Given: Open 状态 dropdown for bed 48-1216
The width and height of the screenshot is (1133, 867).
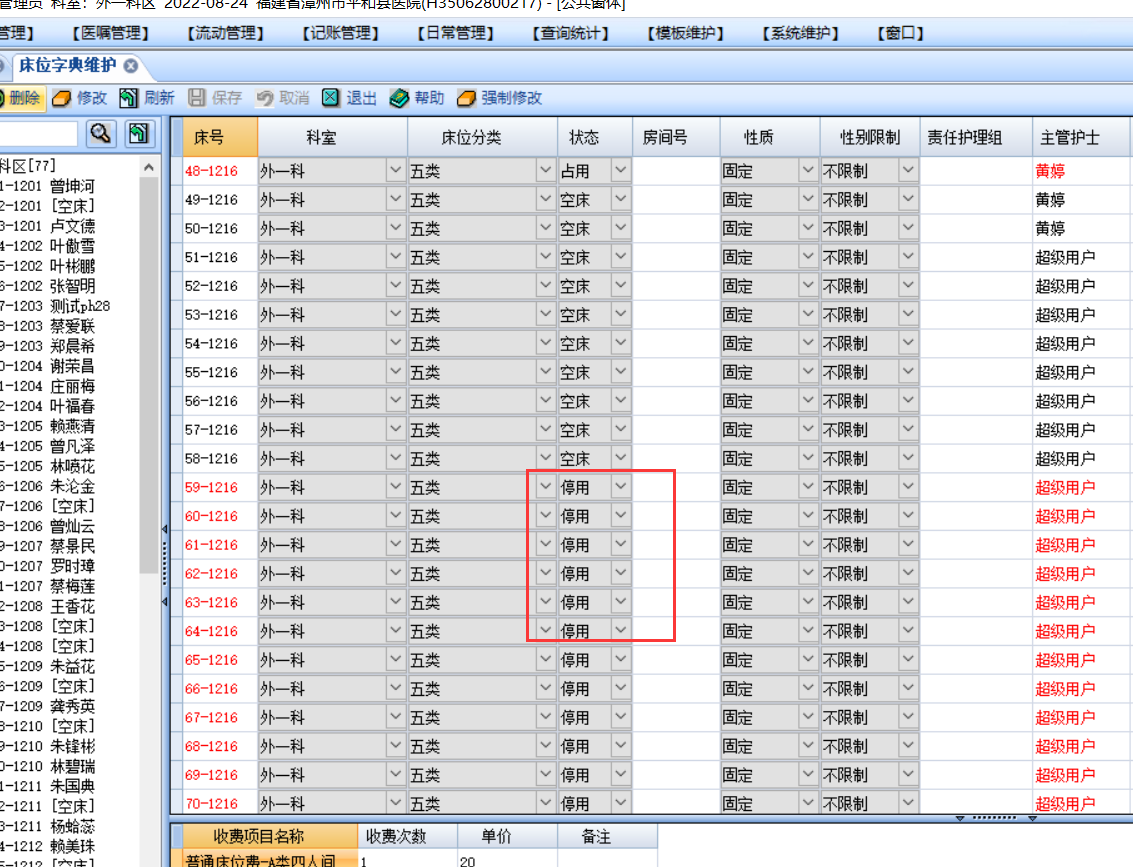Looking at the screenshot, I should pos(621,171).
